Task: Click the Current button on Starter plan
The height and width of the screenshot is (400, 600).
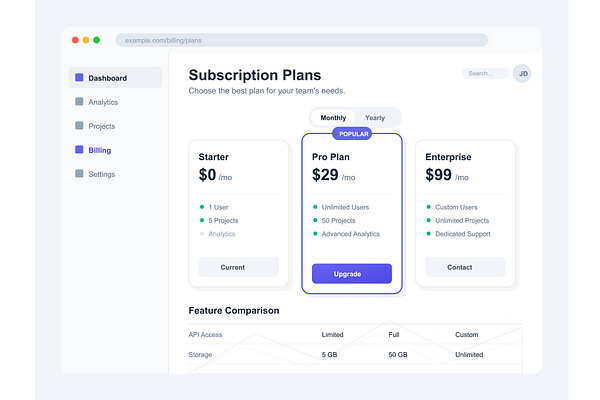Action: pos(238,267)
